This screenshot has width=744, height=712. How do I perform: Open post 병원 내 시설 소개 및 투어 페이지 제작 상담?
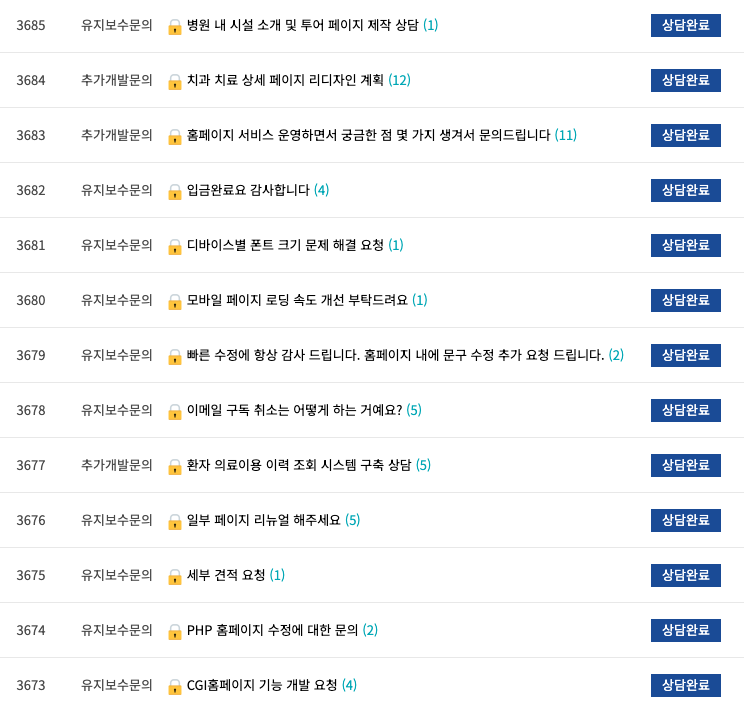pyautogui.click(x=302, y=25)
